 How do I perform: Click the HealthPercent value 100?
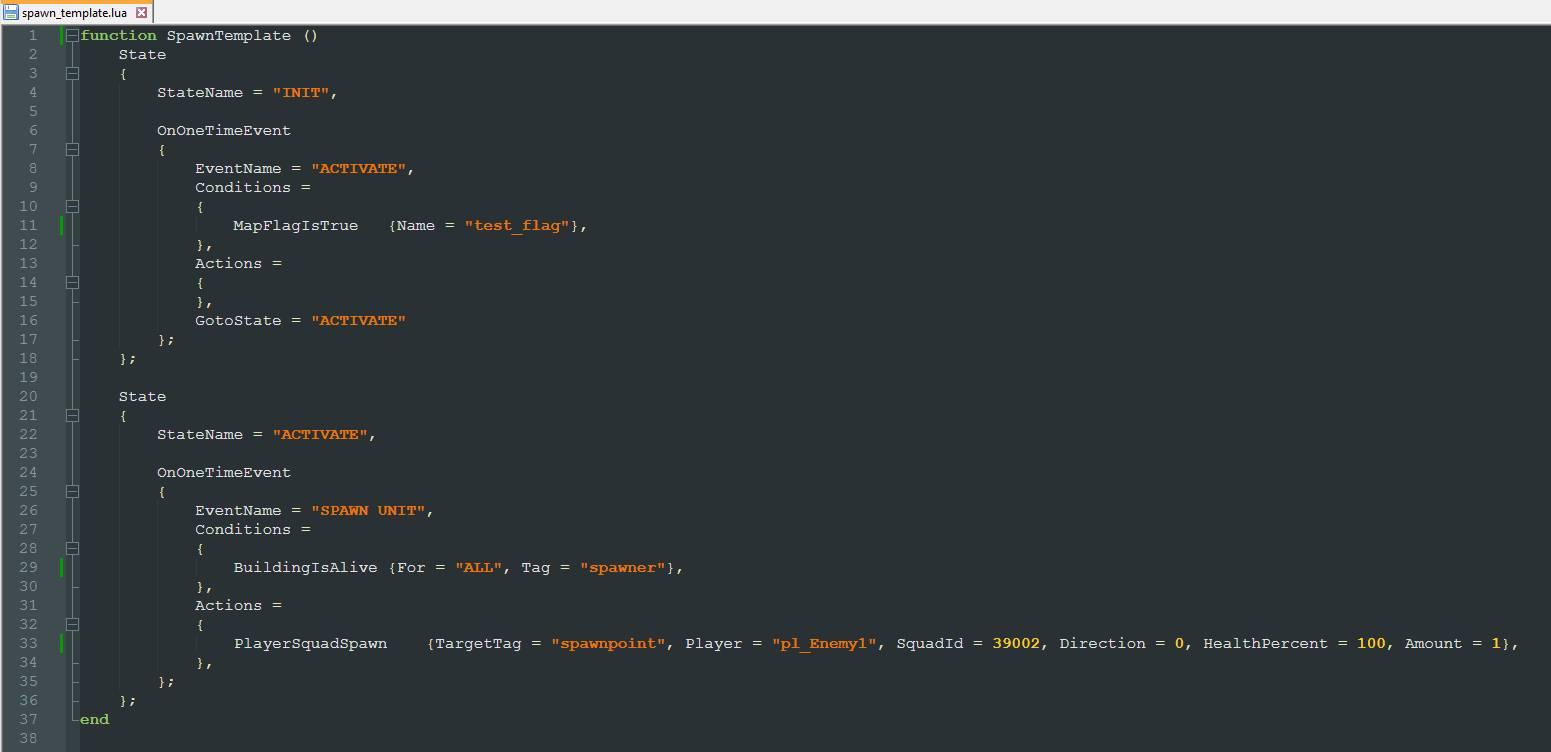1371,643
